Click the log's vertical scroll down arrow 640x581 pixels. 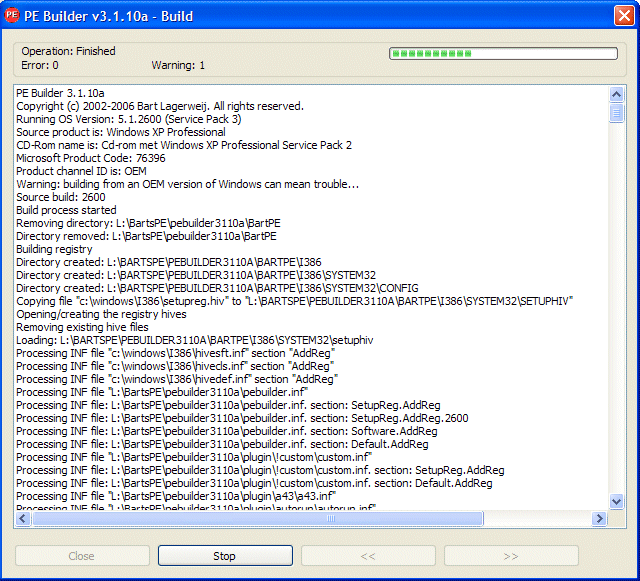pyautogui.click(x=616, y=501)
